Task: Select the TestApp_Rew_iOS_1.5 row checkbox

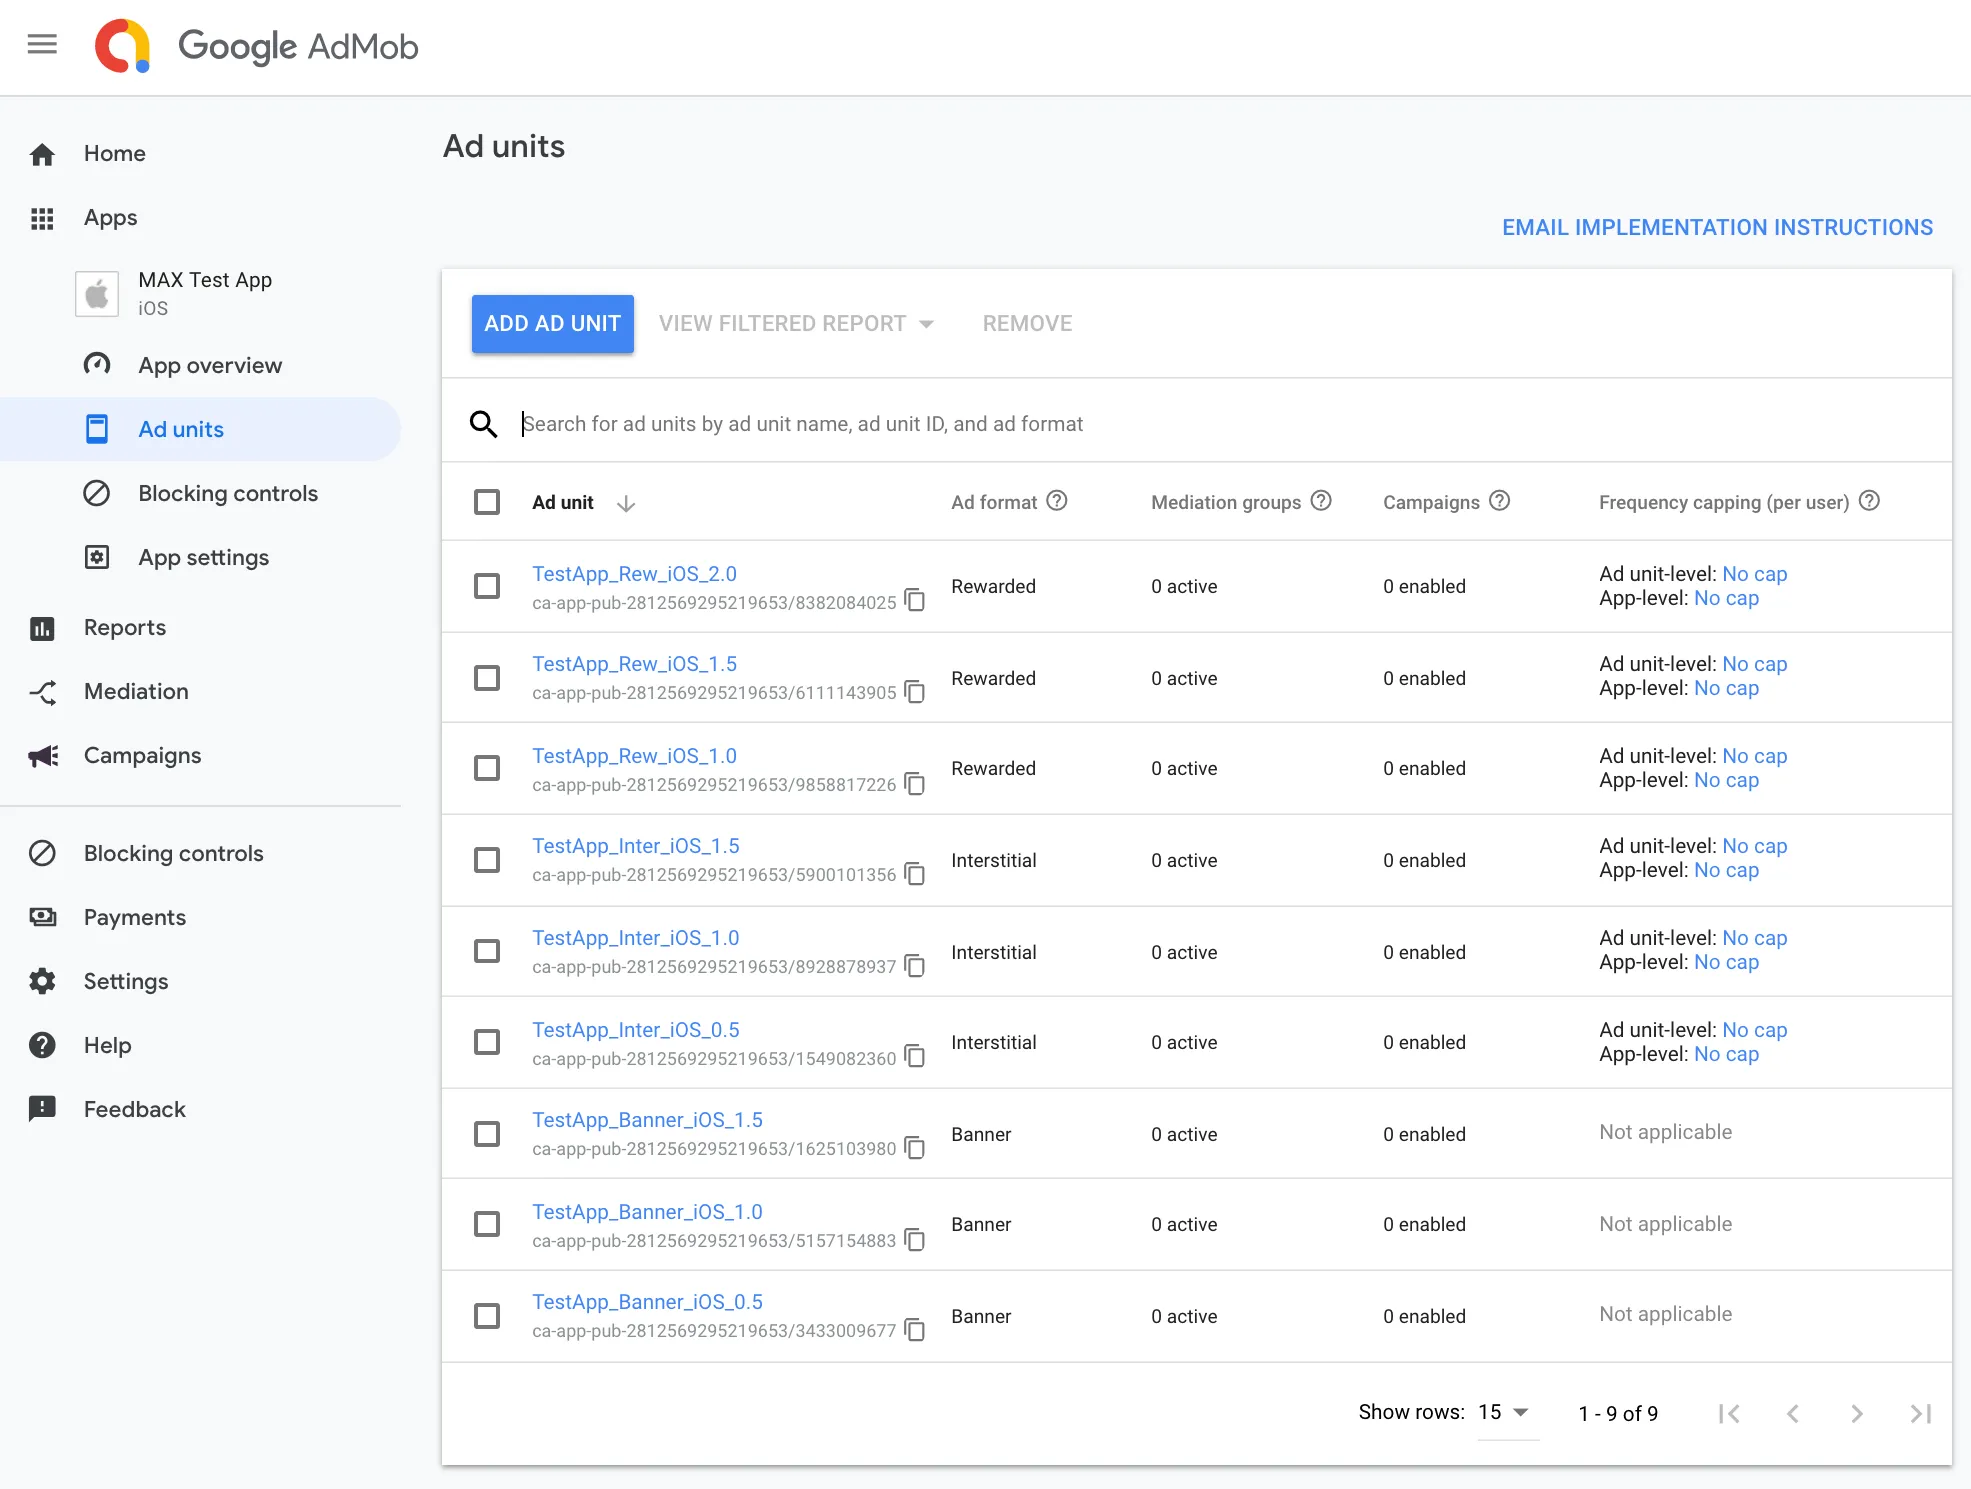Action: (x=487, y=677)
